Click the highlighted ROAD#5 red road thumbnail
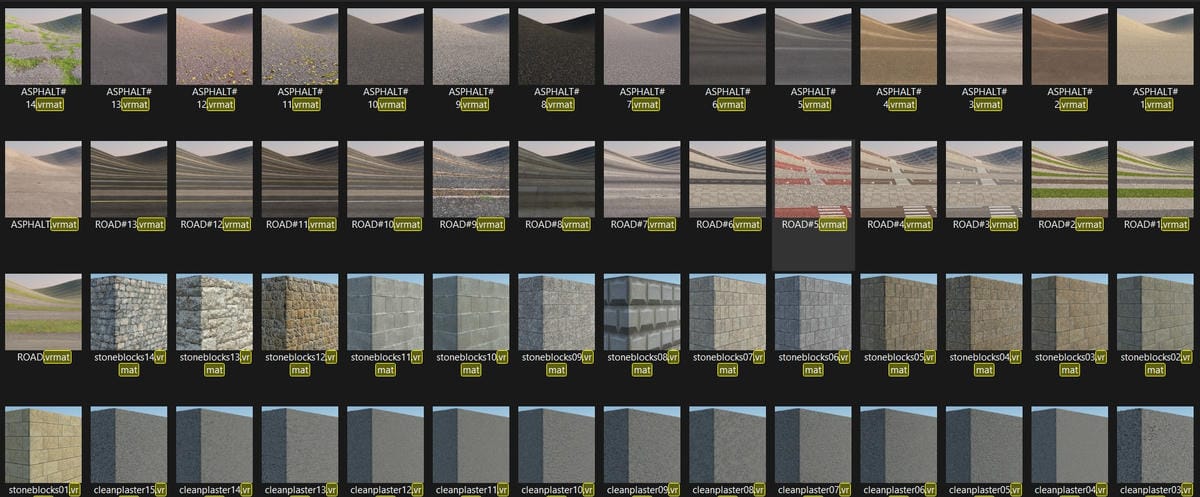1200x497 pixels. click(812, 179)
